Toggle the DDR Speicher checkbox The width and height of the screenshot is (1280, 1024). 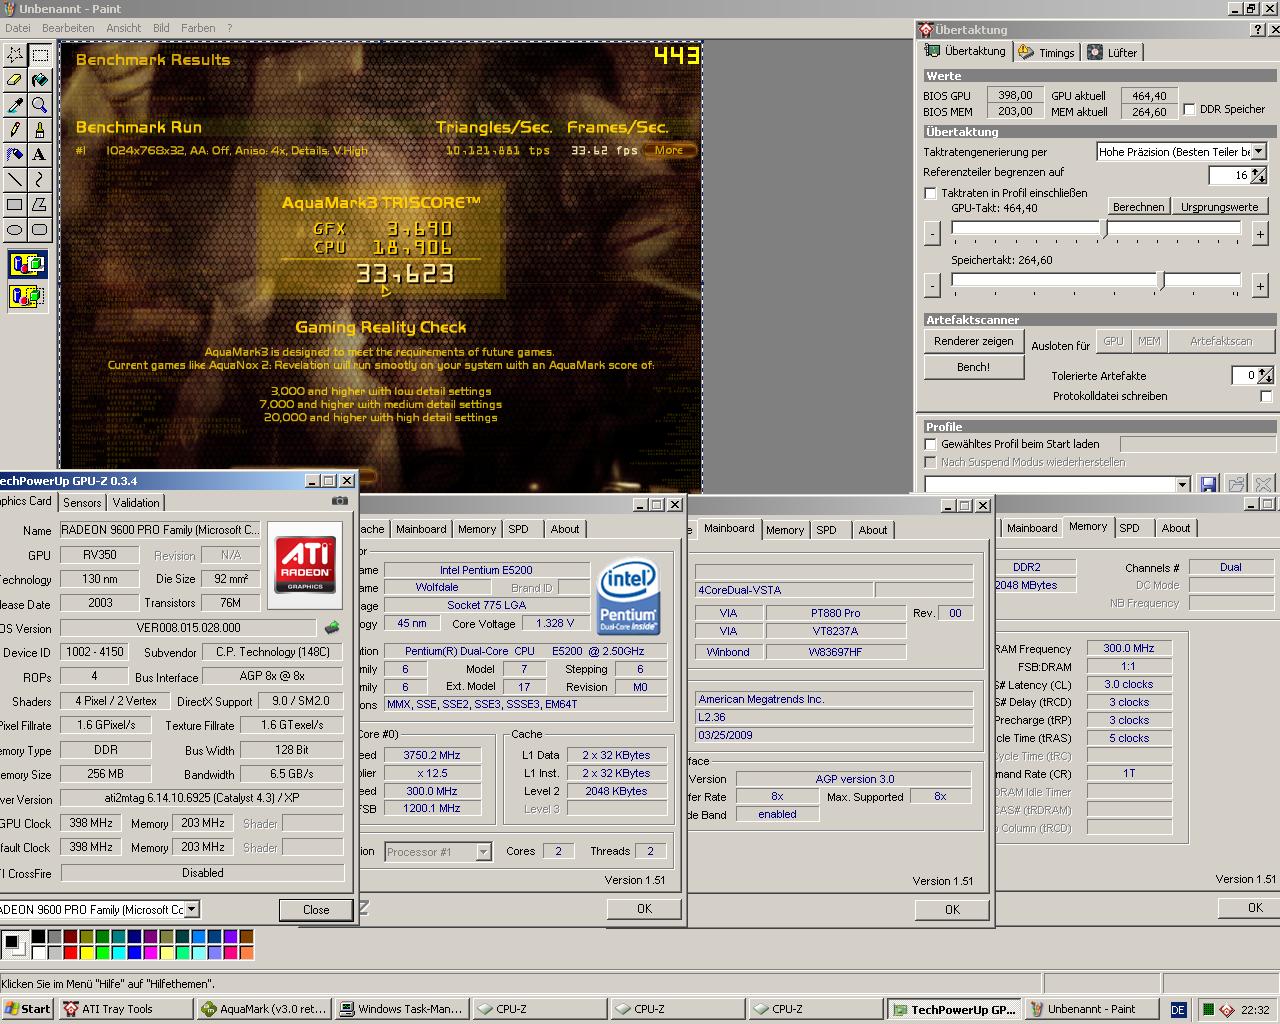1189,109
